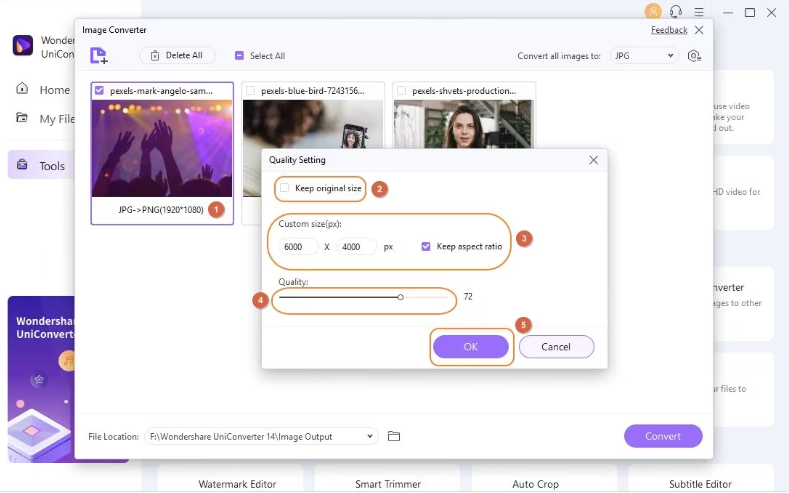Enable the Keep original size checkbox
The height and width of the screenshot is (493, 789).
pyautogui.click(x=285, y=188)
